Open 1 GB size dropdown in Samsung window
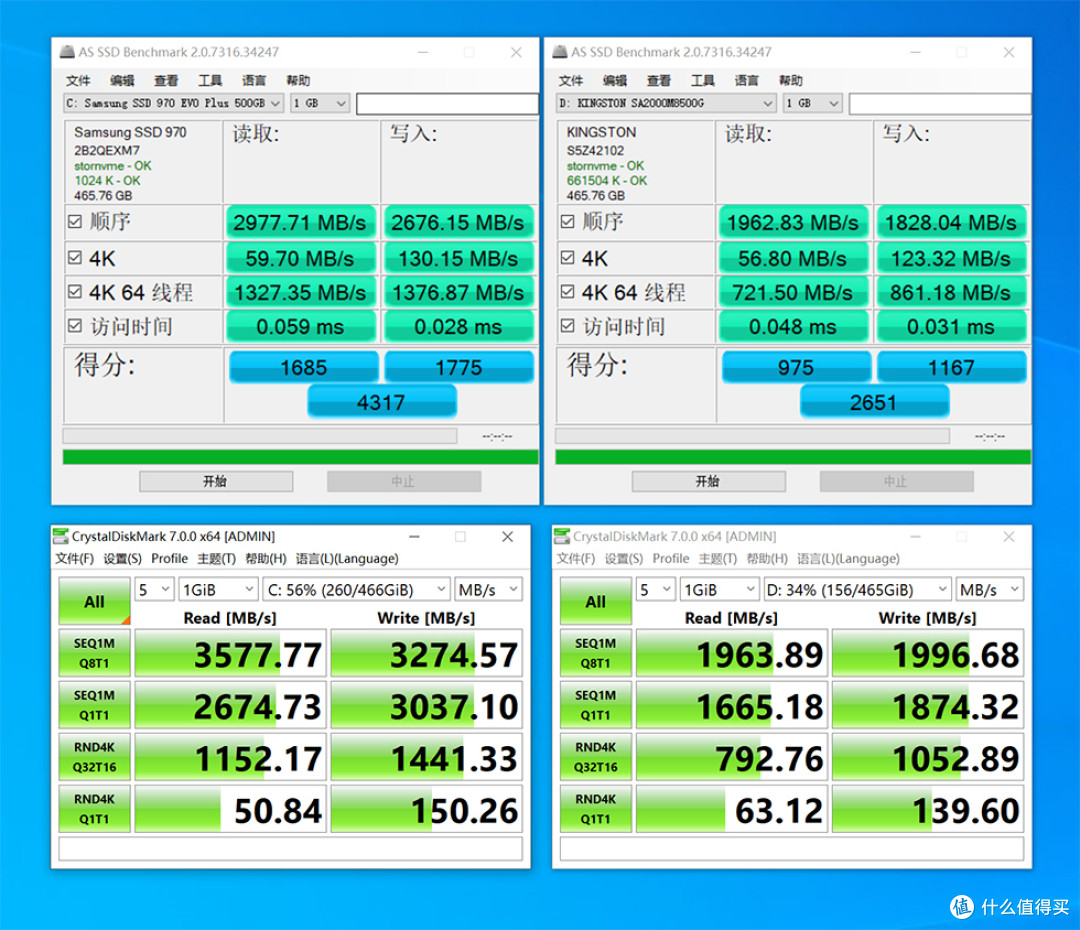Screen dimensions: 1080x930 [x=320, y=103]
